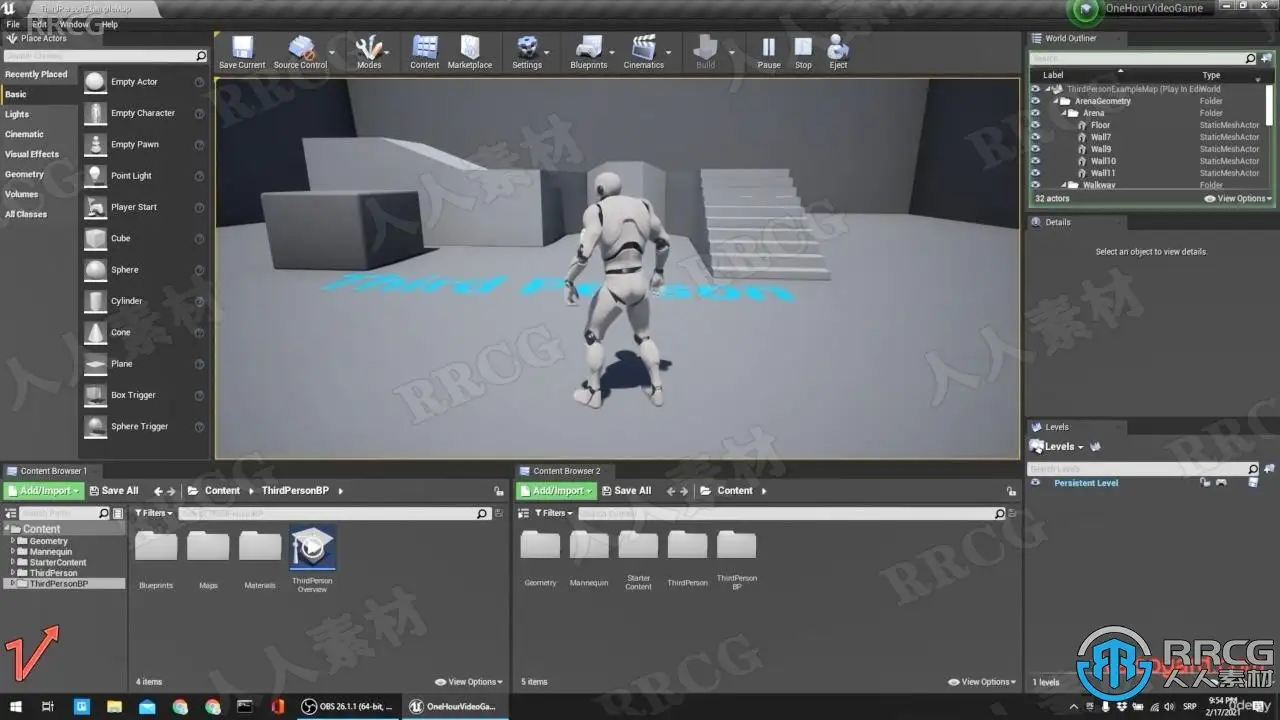Stop the play-in-editor session

click(804, 52)
